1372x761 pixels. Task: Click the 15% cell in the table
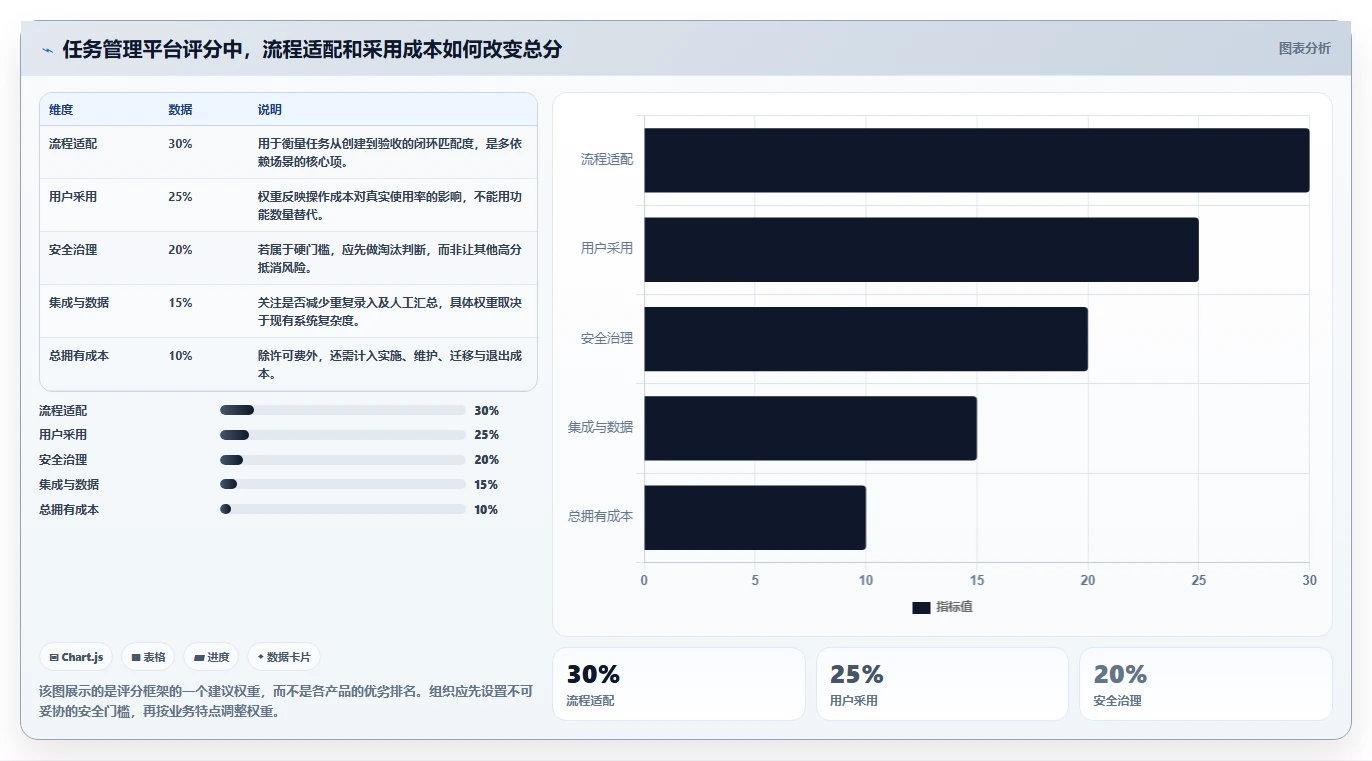point(180,303)
